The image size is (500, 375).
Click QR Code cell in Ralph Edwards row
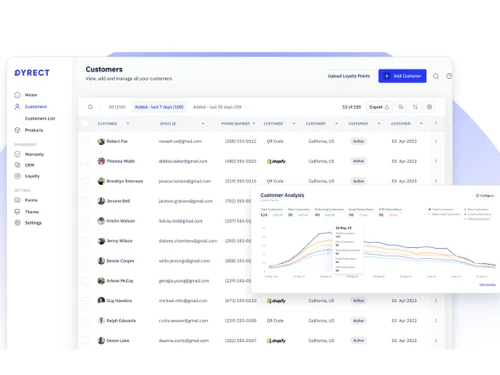coord(275,321)
